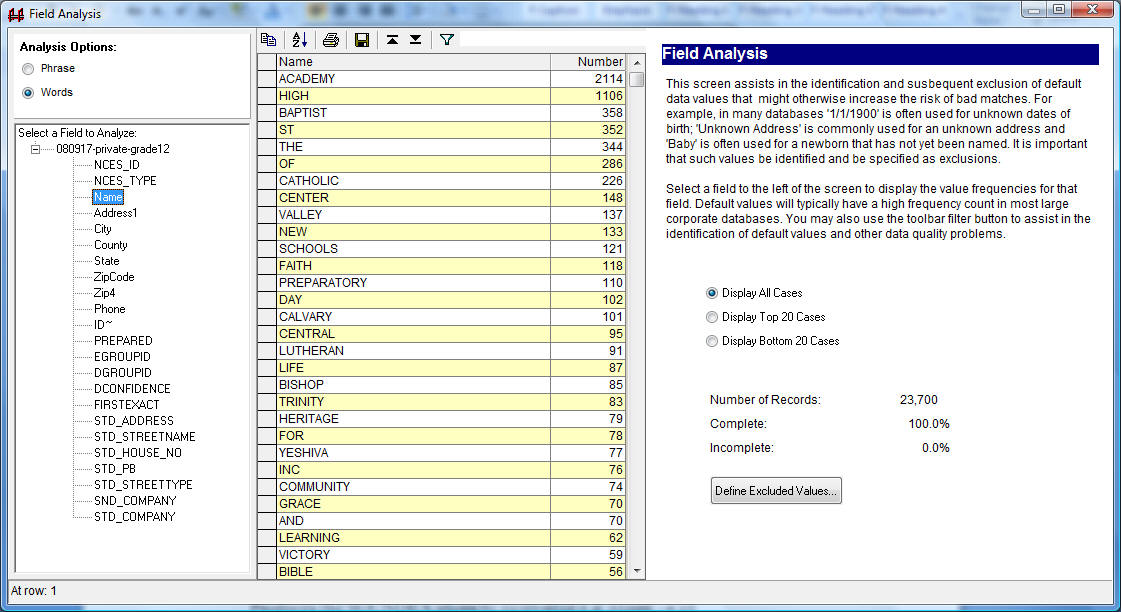Choose Display Bottom 20 Cases
1121x612 pixels.
tap(712, 341)
